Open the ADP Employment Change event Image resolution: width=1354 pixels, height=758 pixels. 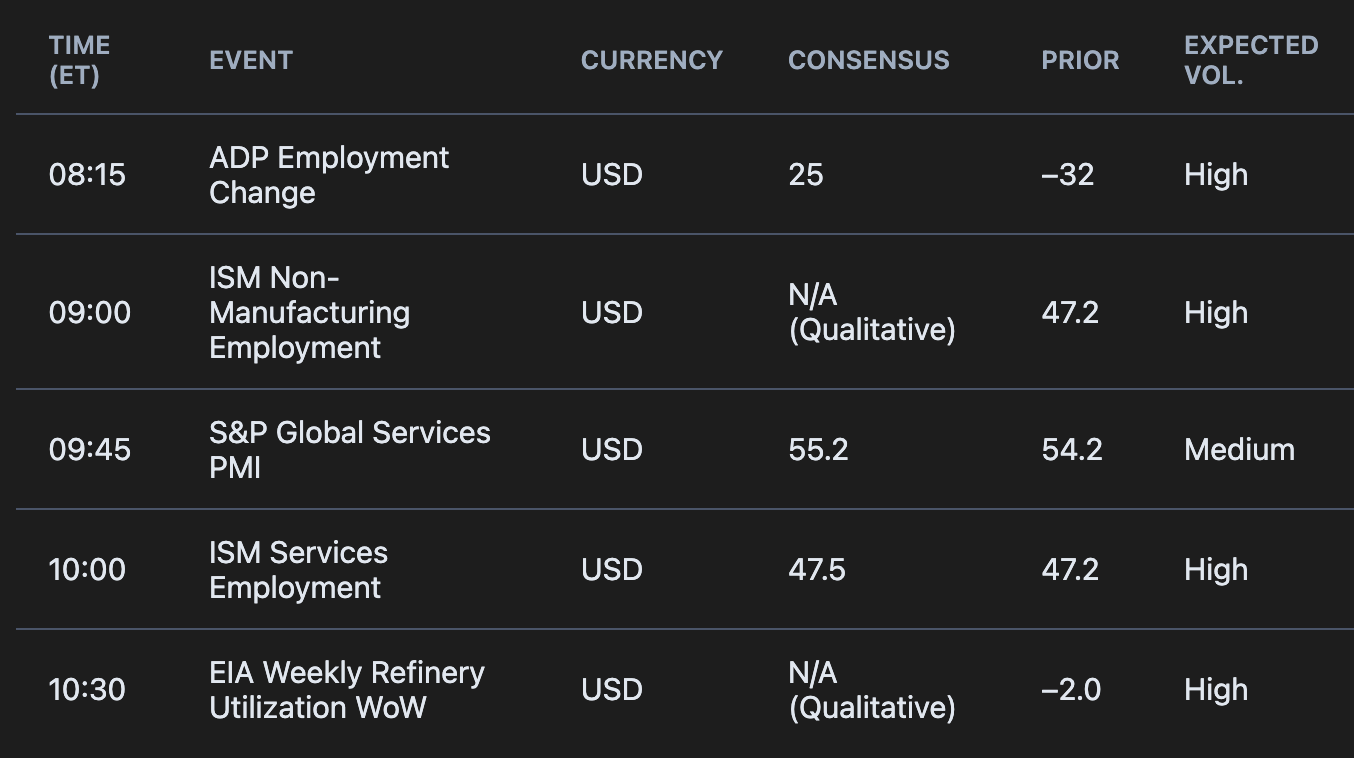[x=329, y=175]
